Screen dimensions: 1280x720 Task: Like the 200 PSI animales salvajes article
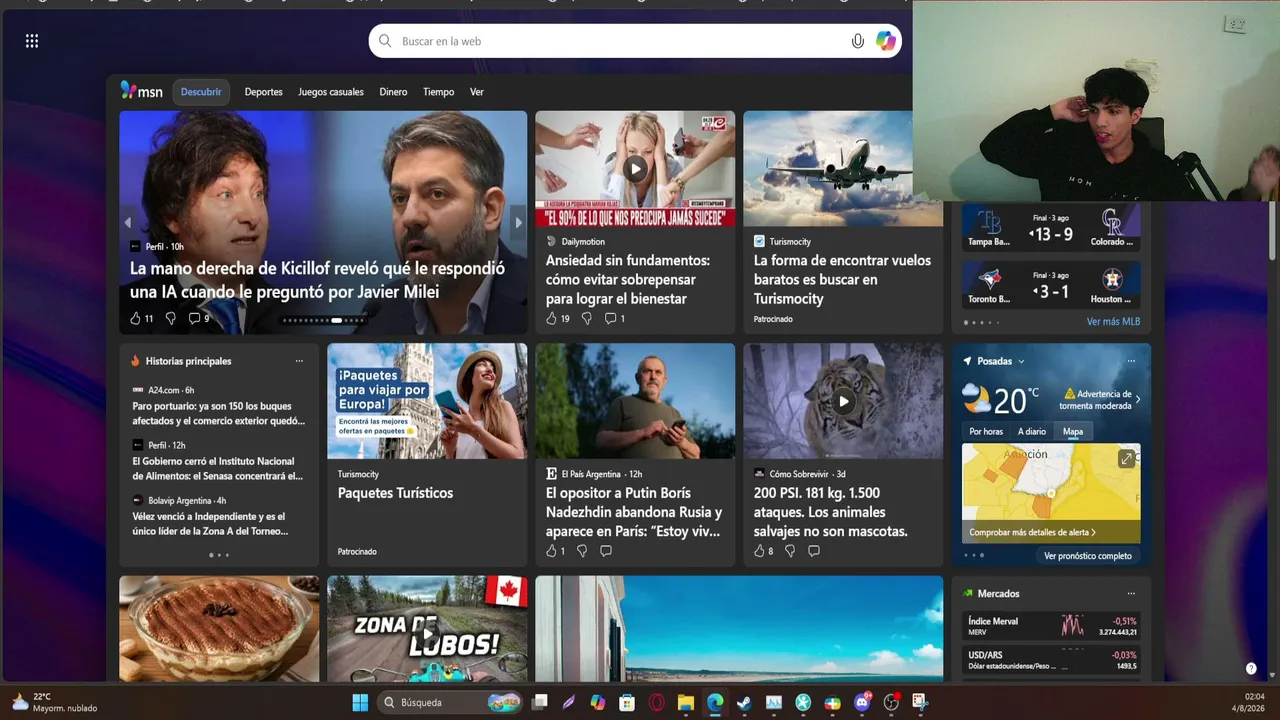click(759, 551)
